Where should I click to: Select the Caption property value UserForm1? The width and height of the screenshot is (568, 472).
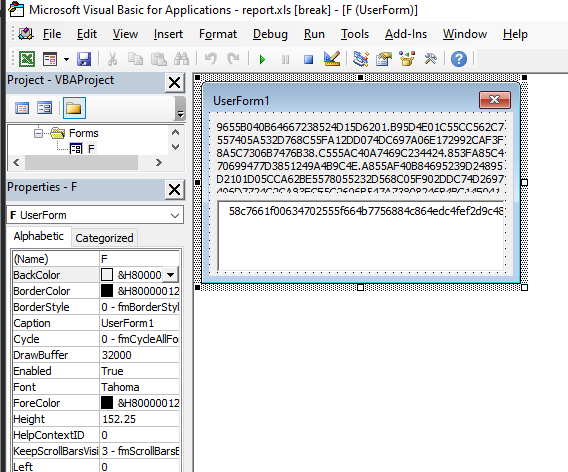click(x=139, y=323)
